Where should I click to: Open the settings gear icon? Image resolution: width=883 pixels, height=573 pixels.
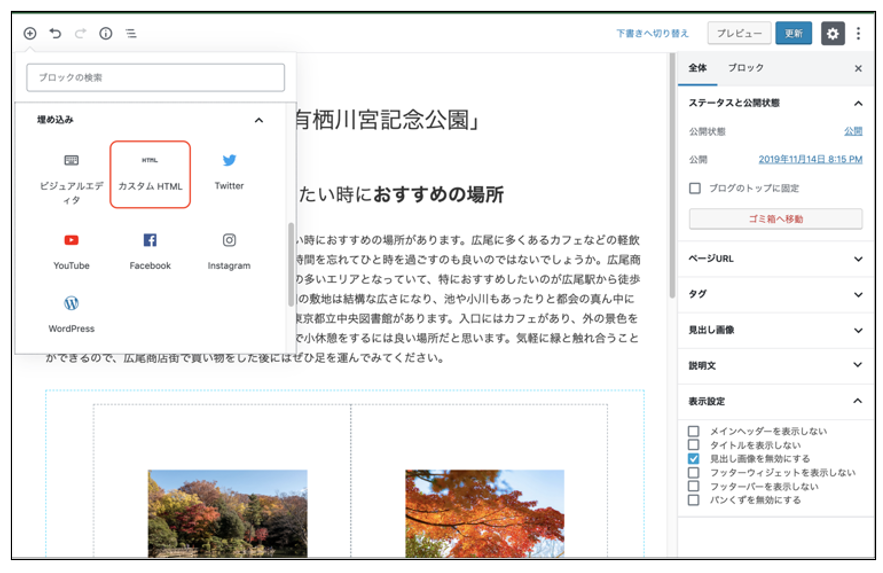click(x=832, y=33)
